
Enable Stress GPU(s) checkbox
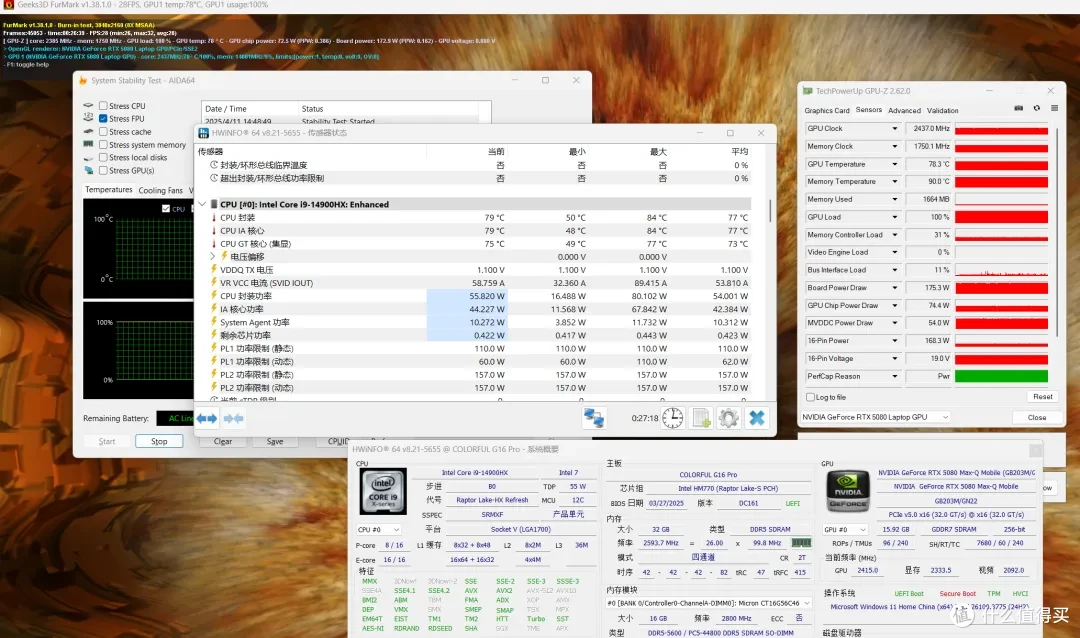pyautogui.click(x=103, y=170)
